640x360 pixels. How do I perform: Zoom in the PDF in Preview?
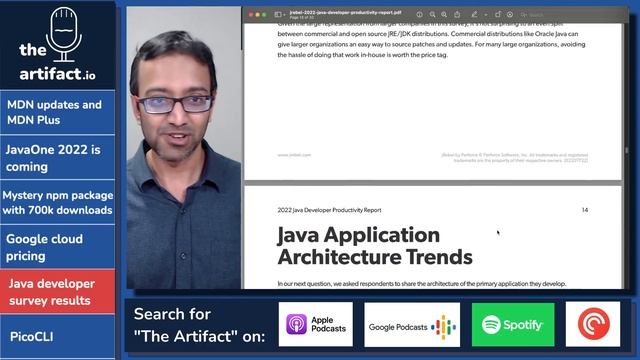tap(444, 14)
